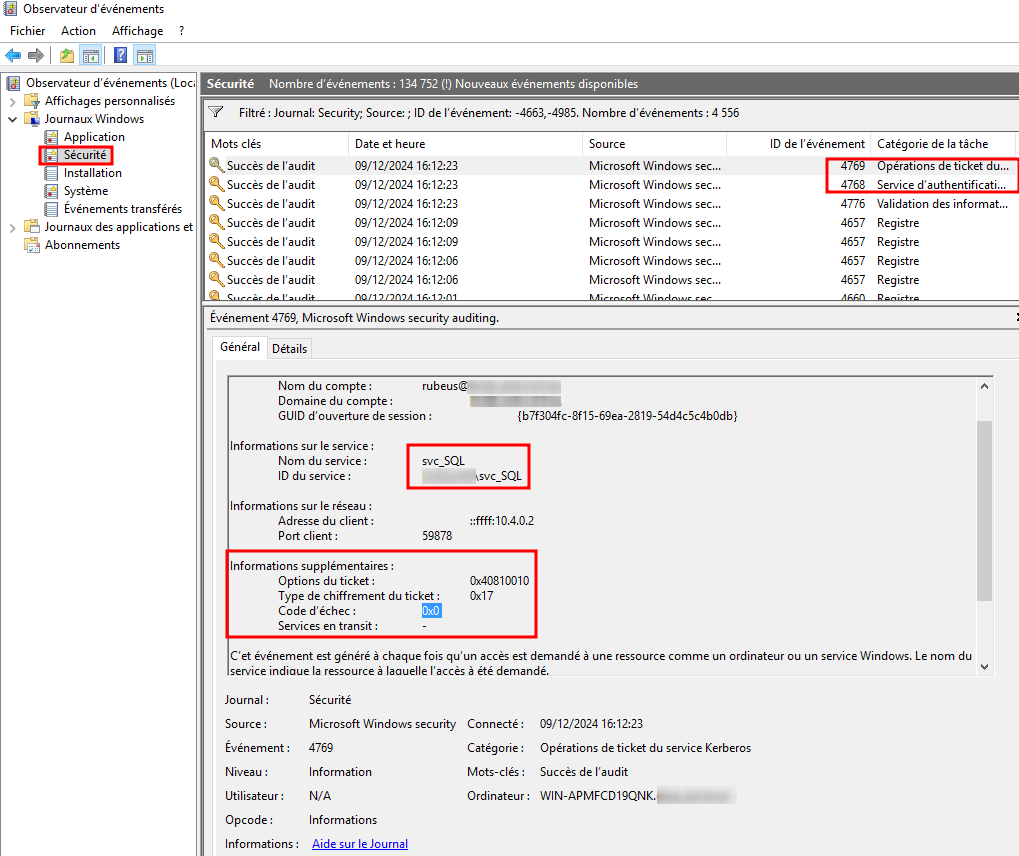Select Abonnements in tree
This screenshot has width=1019, height=856.
83,245
